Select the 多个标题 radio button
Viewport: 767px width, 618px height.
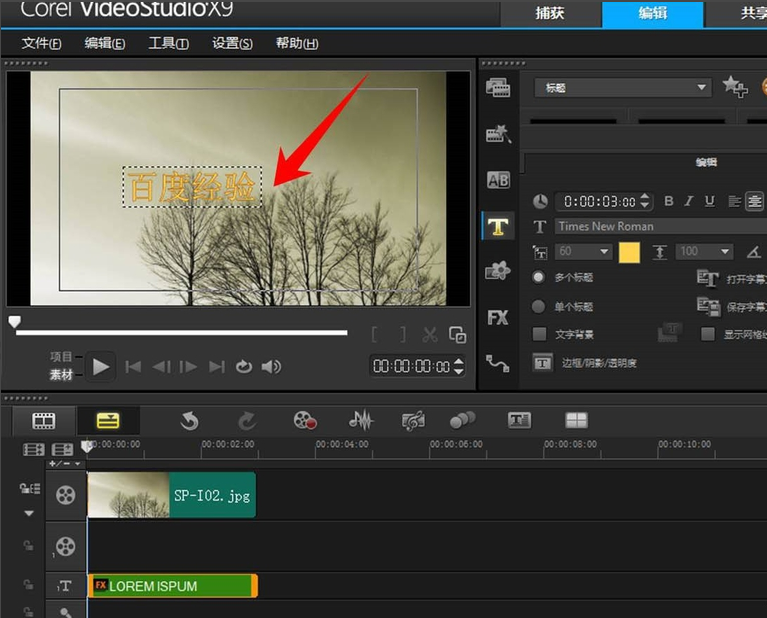538,277
